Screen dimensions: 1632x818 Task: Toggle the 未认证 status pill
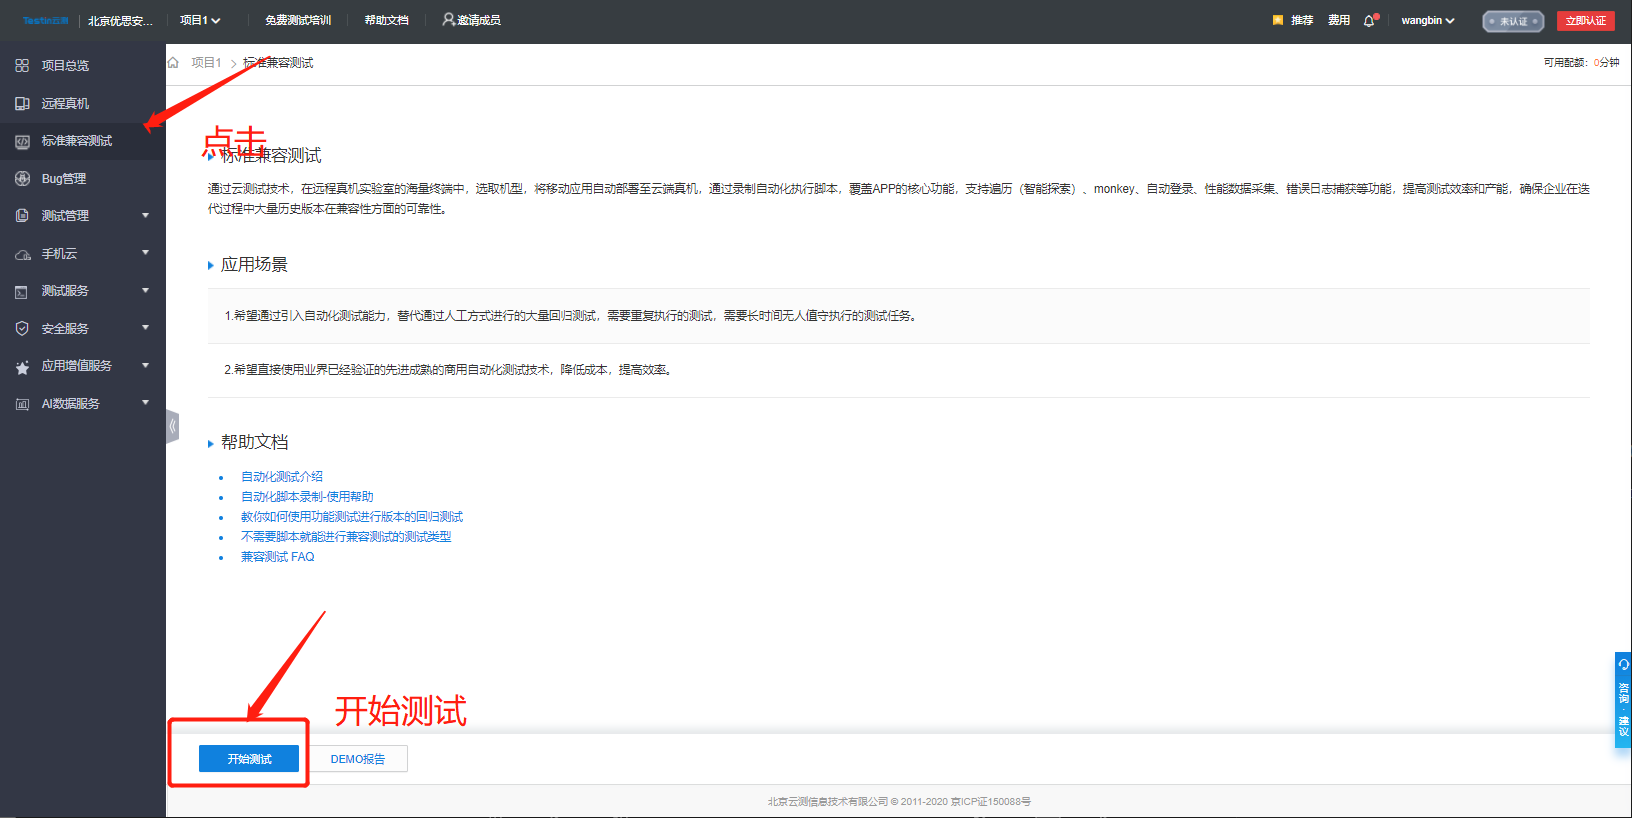point(1513,21)
